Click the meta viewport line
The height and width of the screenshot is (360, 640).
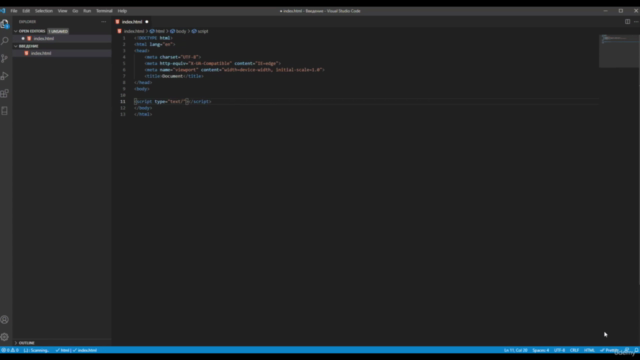point(234,70)
